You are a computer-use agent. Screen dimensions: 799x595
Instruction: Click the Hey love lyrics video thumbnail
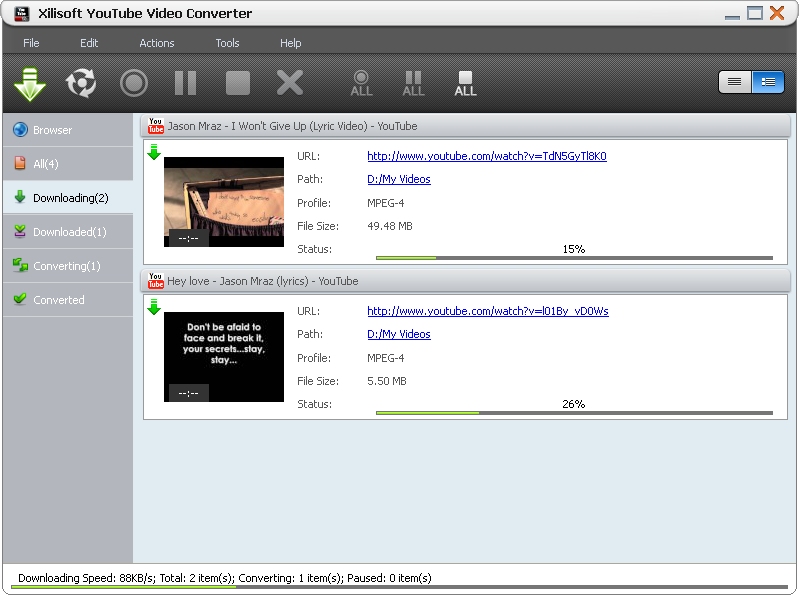pyautogui.click(x=224, y=357)
